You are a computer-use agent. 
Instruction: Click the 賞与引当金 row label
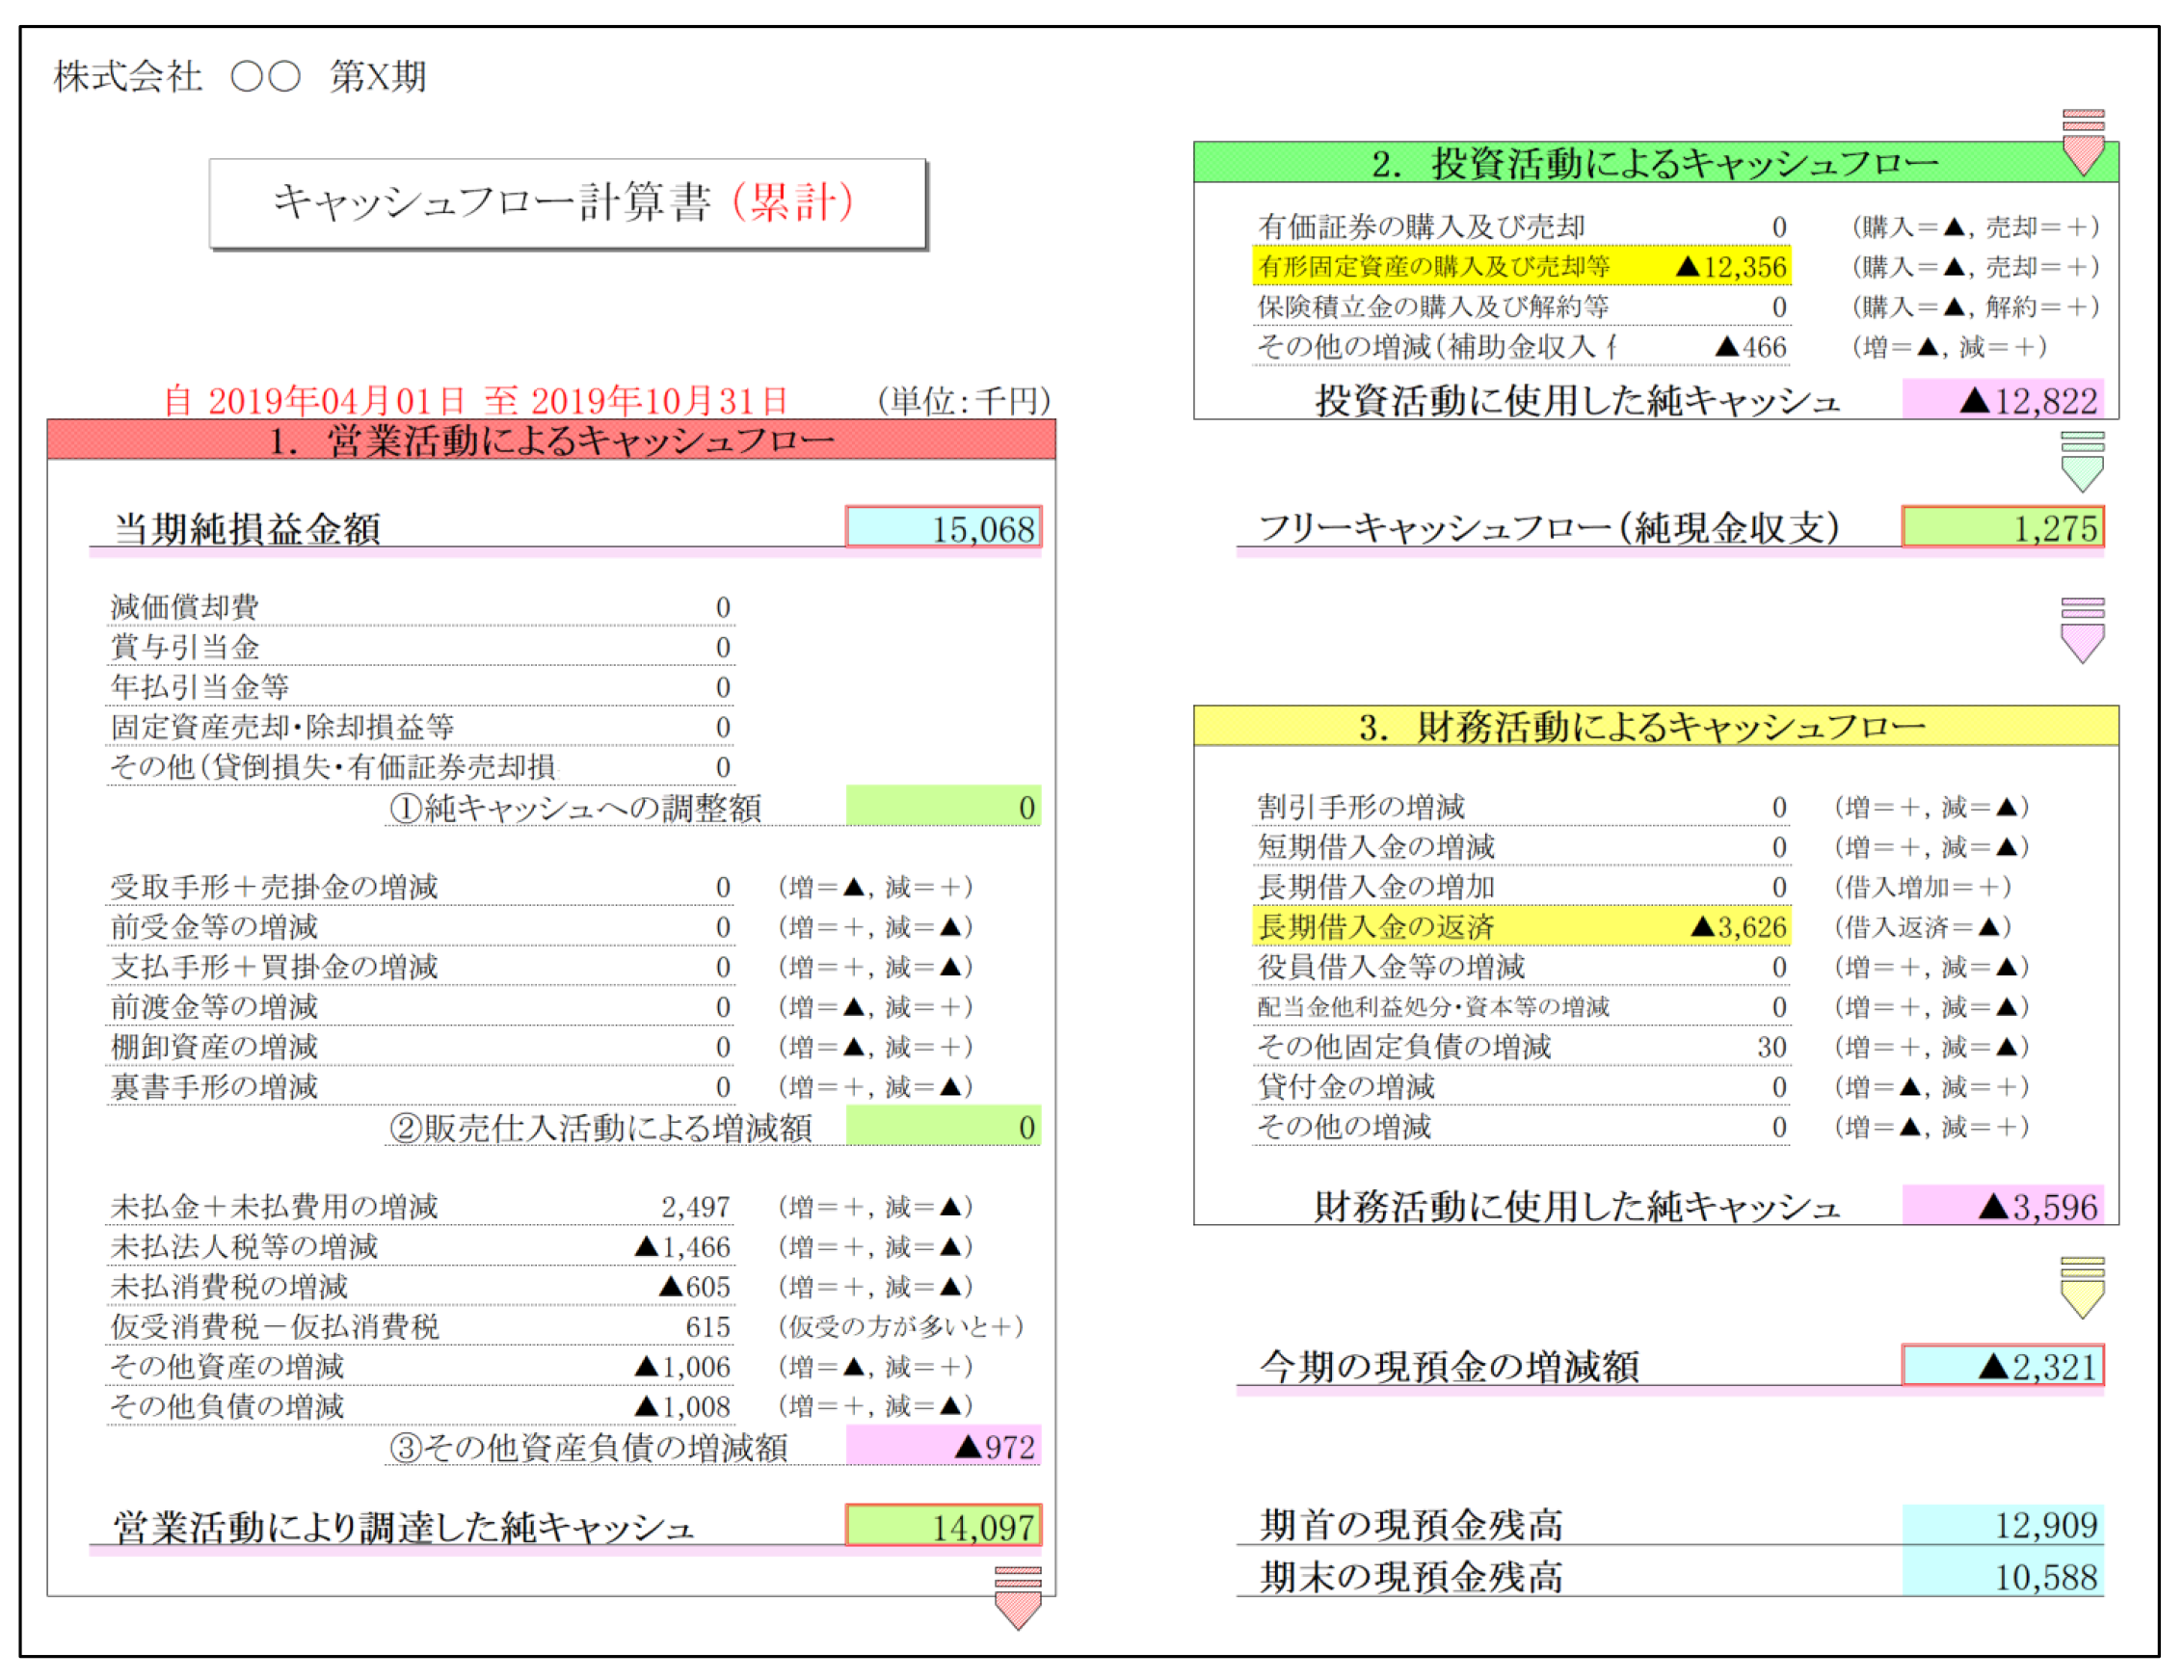pos(184,647)
